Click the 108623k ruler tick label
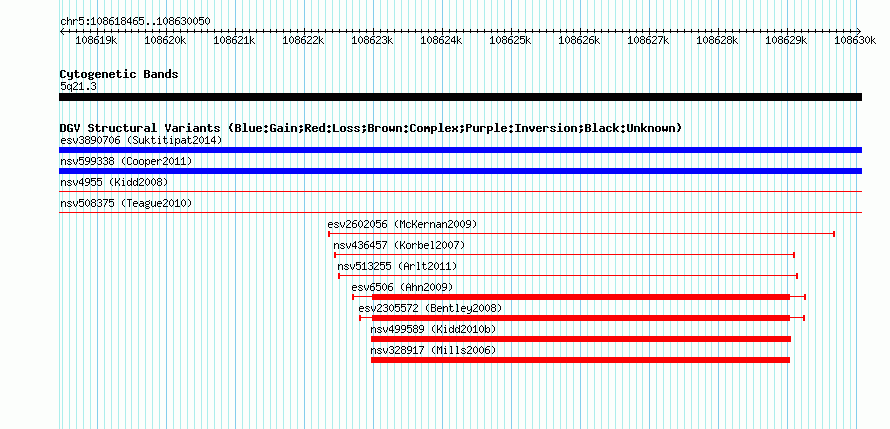 [x=373, y=40]
